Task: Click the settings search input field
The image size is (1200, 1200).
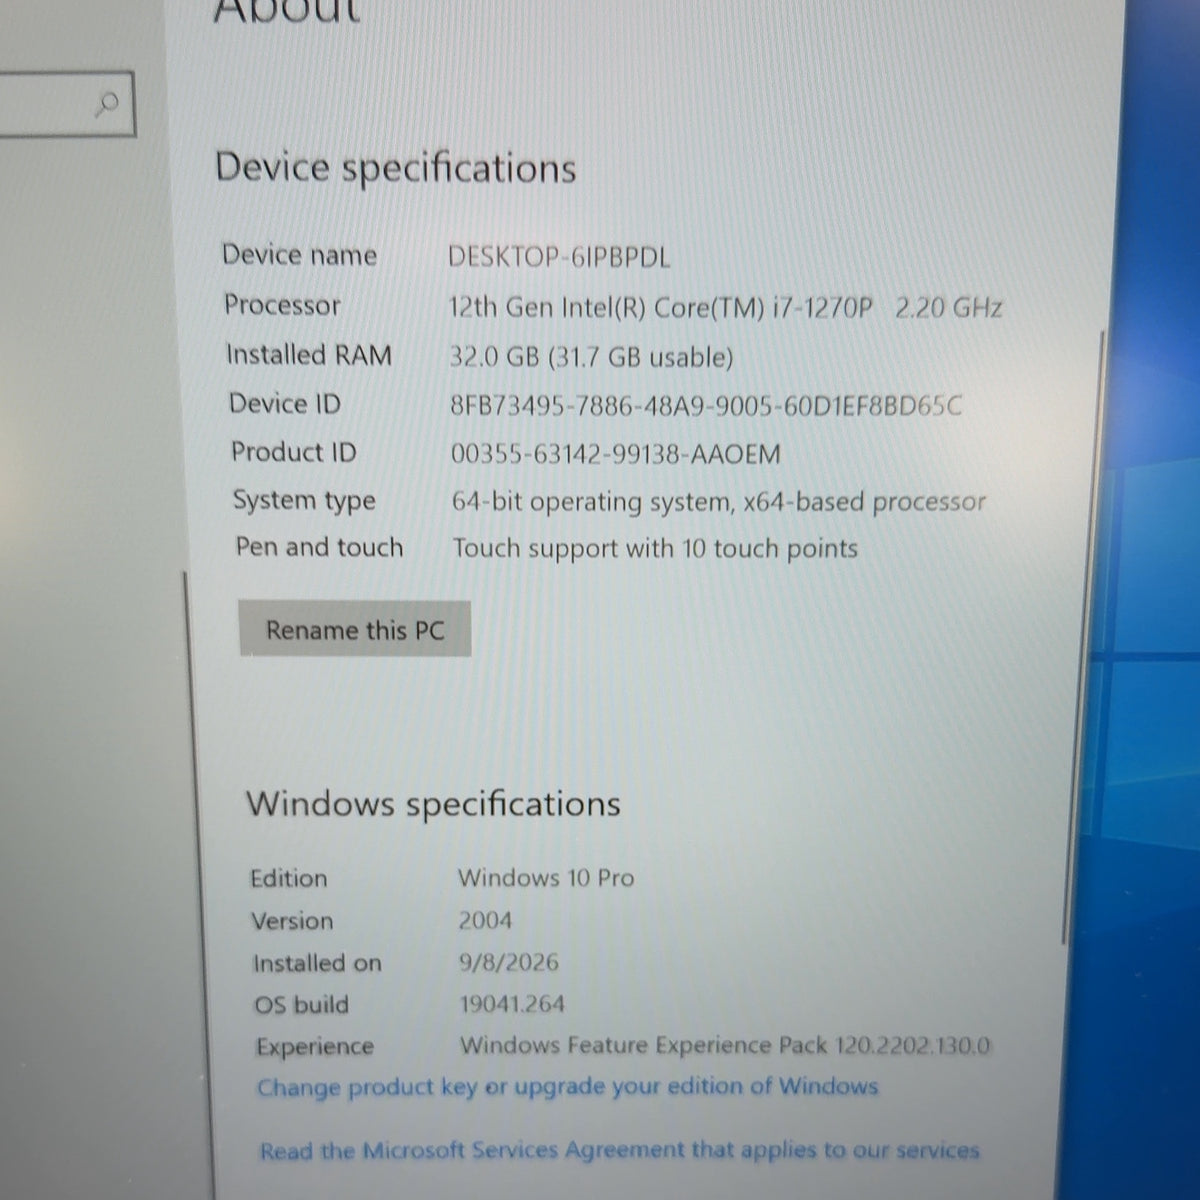Action: tap(66, 104)
